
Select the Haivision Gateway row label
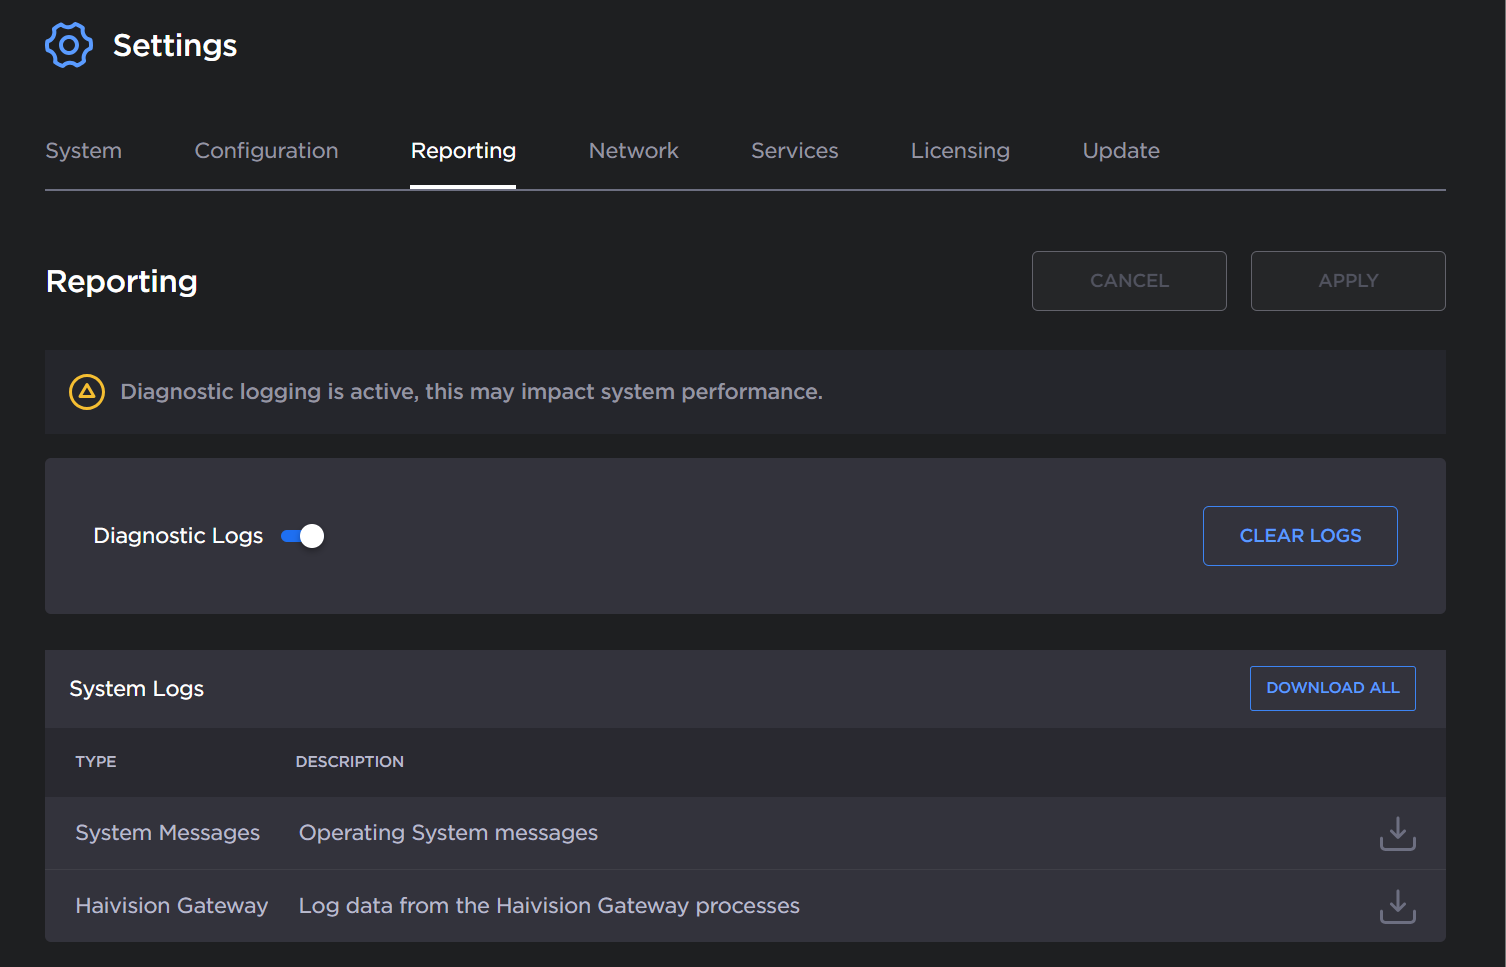171,906
